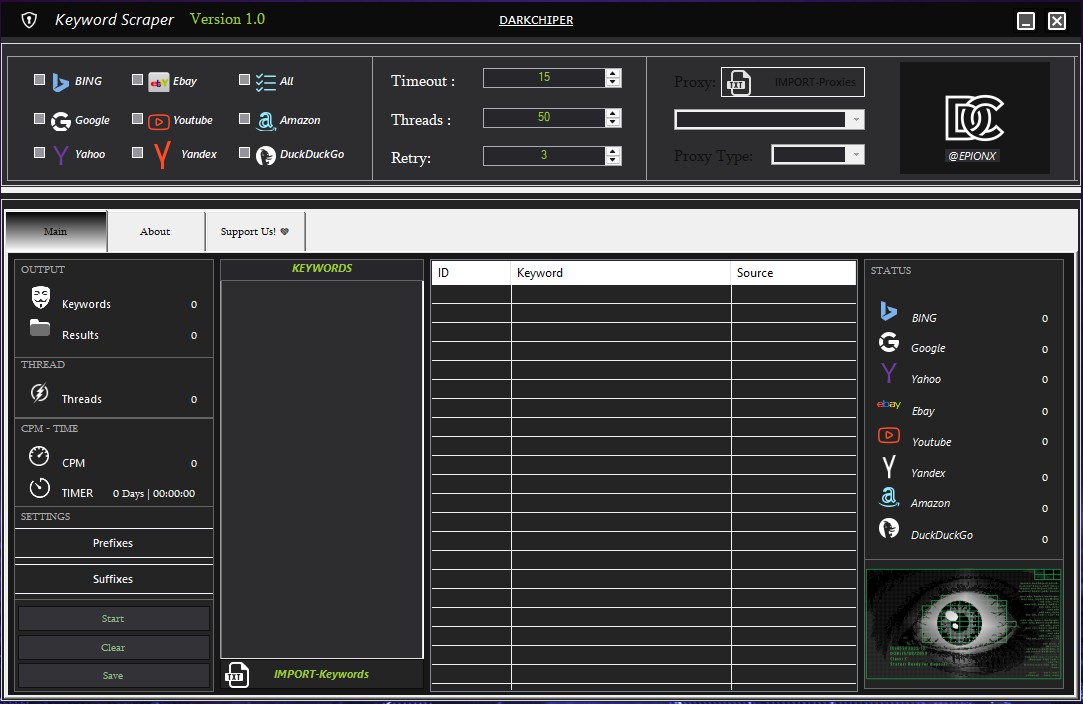The image size is (1083, 704).
Task: Tick the DuckDuckGo checkbox
Action: (245, 153)
